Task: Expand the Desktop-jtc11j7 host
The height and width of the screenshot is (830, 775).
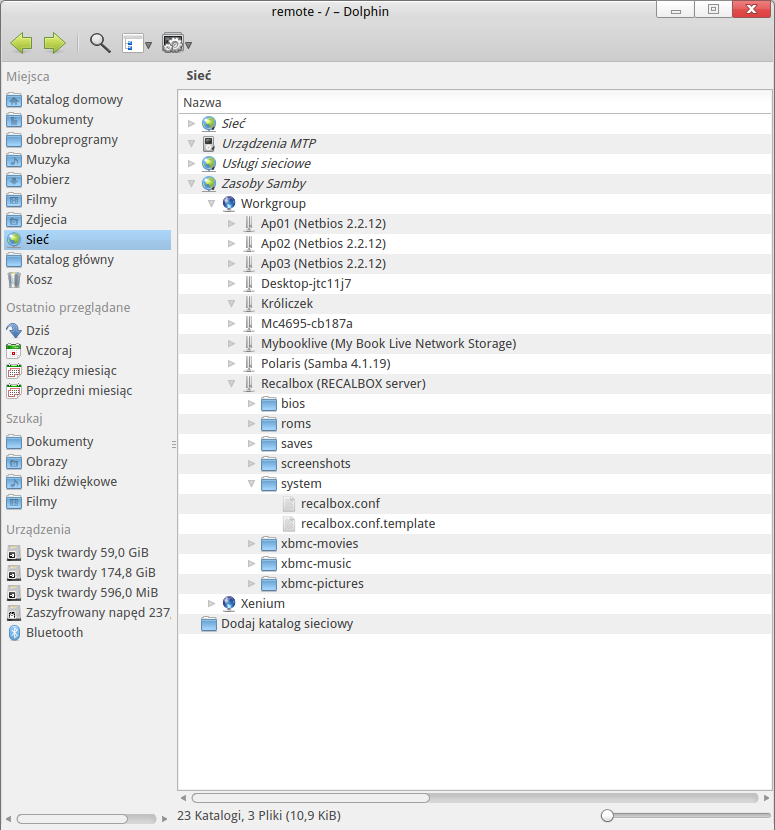Action: 231,284
